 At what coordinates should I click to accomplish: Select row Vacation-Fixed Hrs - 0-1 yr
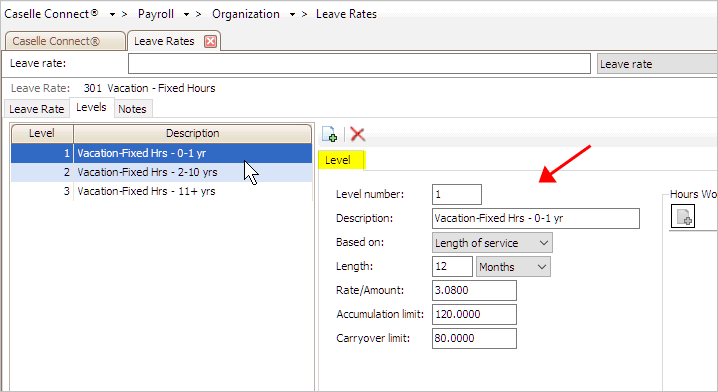pyautogui.click(x=161, y=153)
